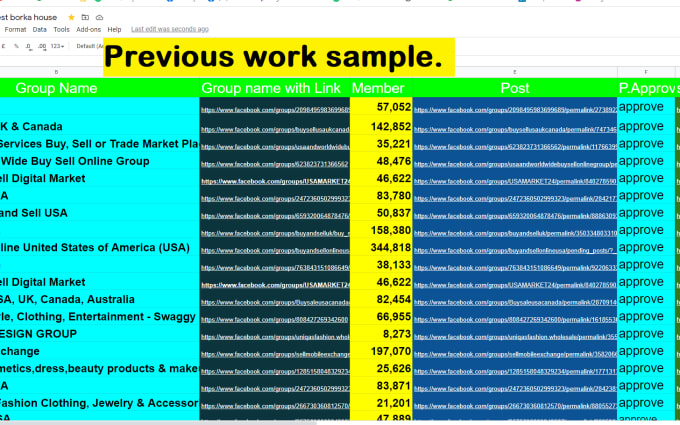Select member count 197,070
This screenshot has width=680, height=425.
coord(381,351)
